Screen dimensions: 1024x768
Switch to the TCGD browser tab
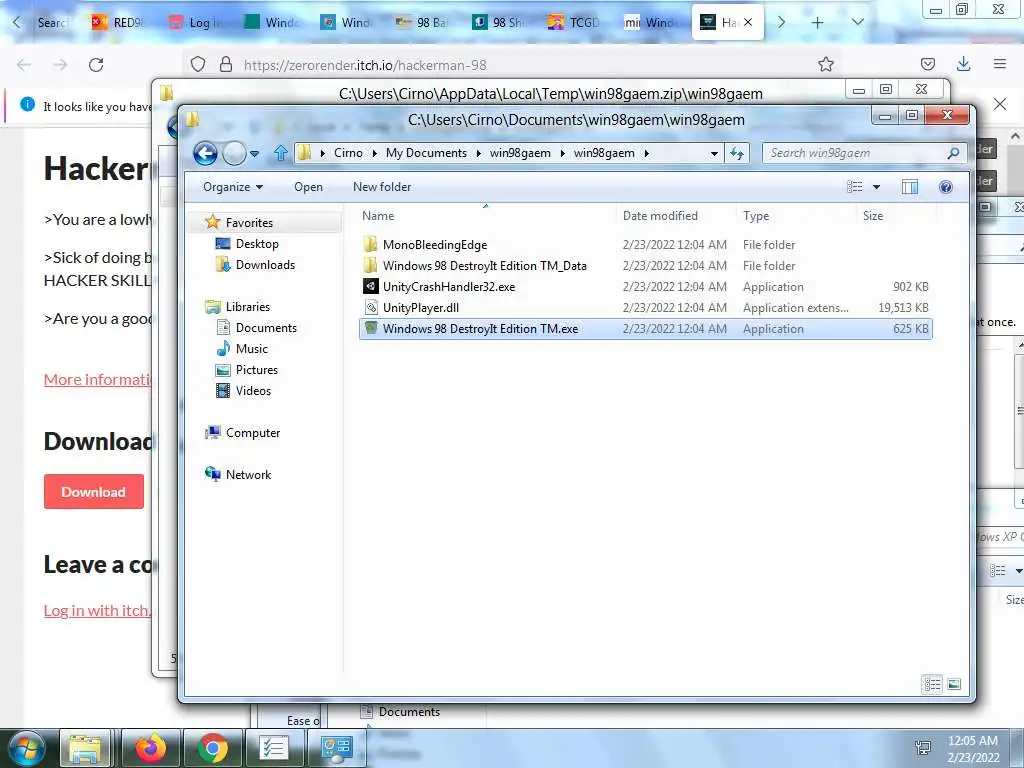coord(575,22)
